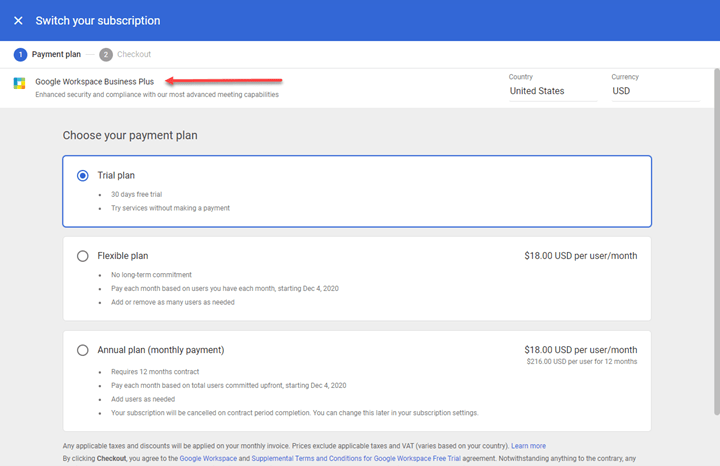The image size is (720, 466).
Task: Open the Country dropdown showing United States
Action: [x=551, y=91]
